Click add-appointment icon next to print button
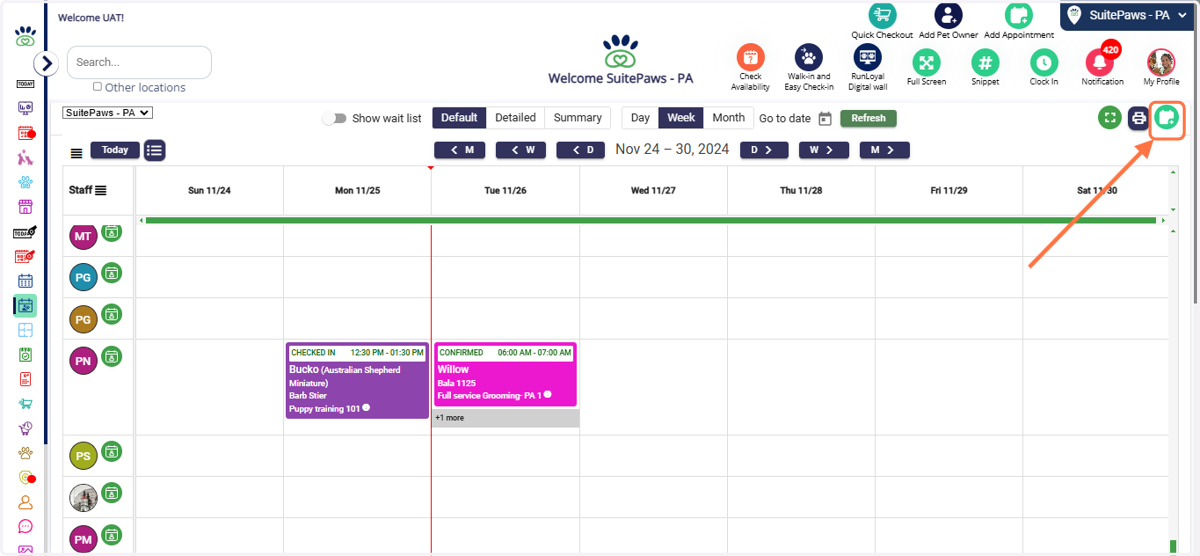 tap(1167, 118)
